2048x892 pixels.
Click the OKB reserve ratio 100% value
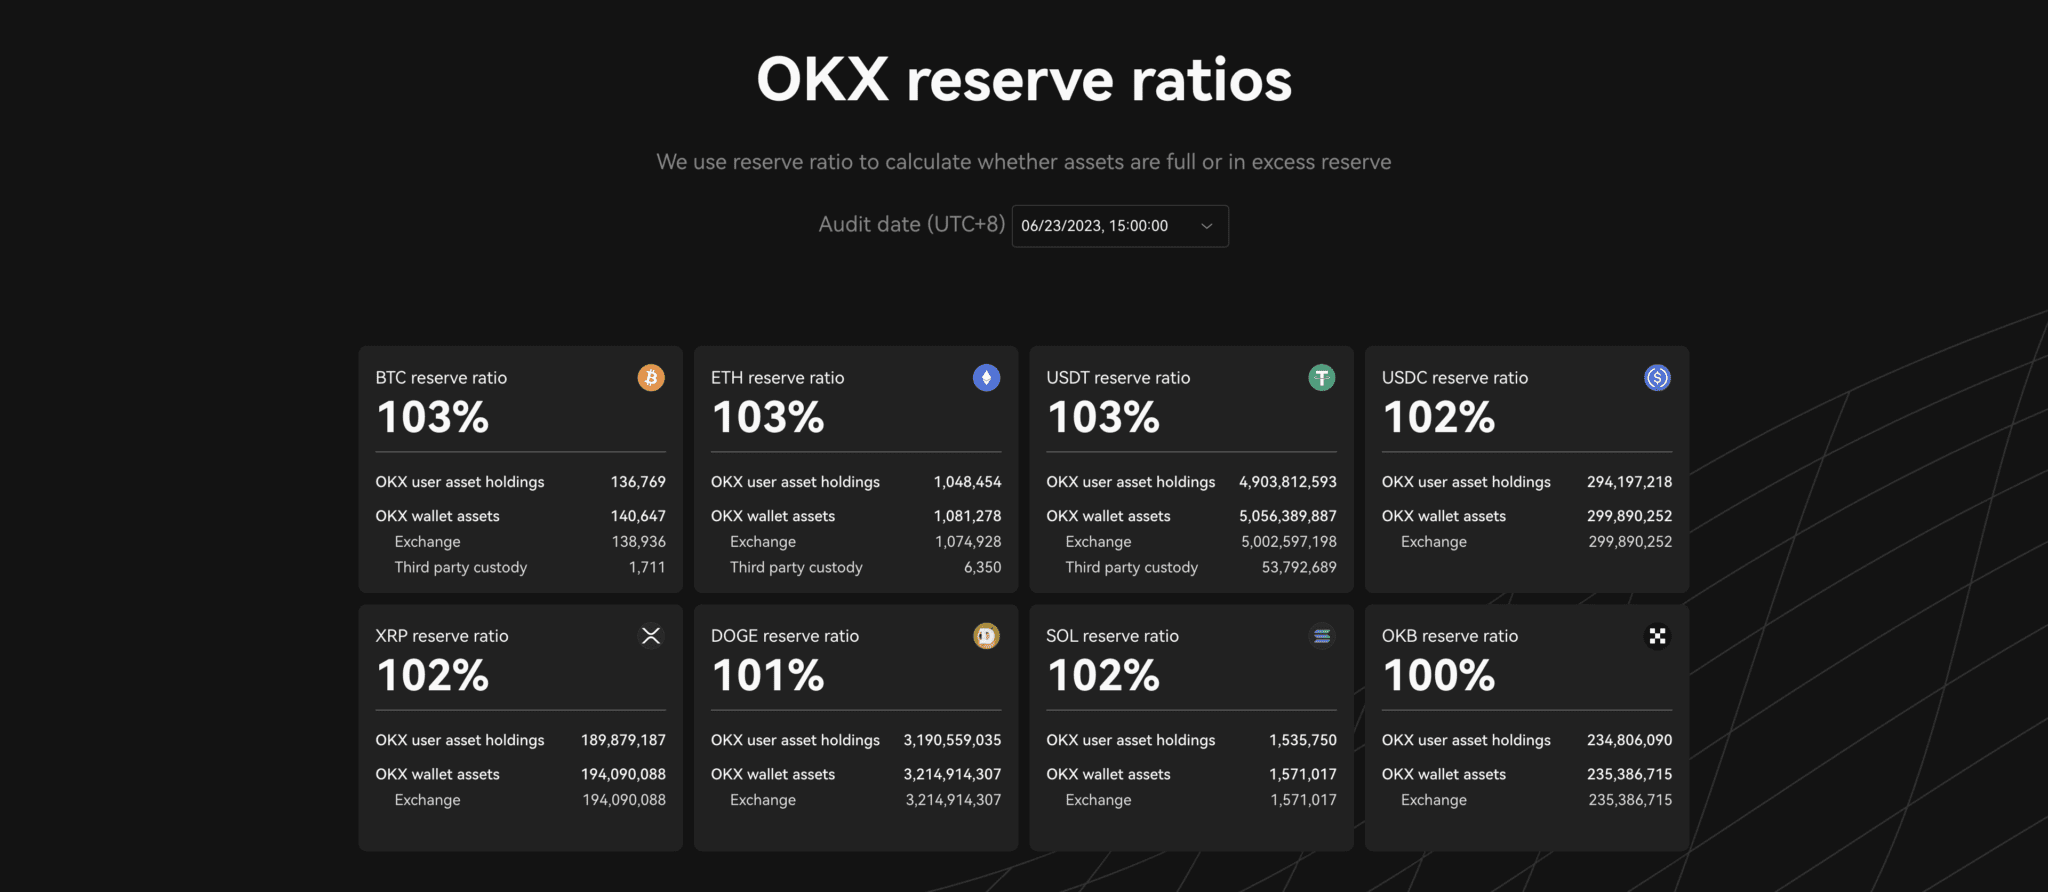coord(1438,675)
